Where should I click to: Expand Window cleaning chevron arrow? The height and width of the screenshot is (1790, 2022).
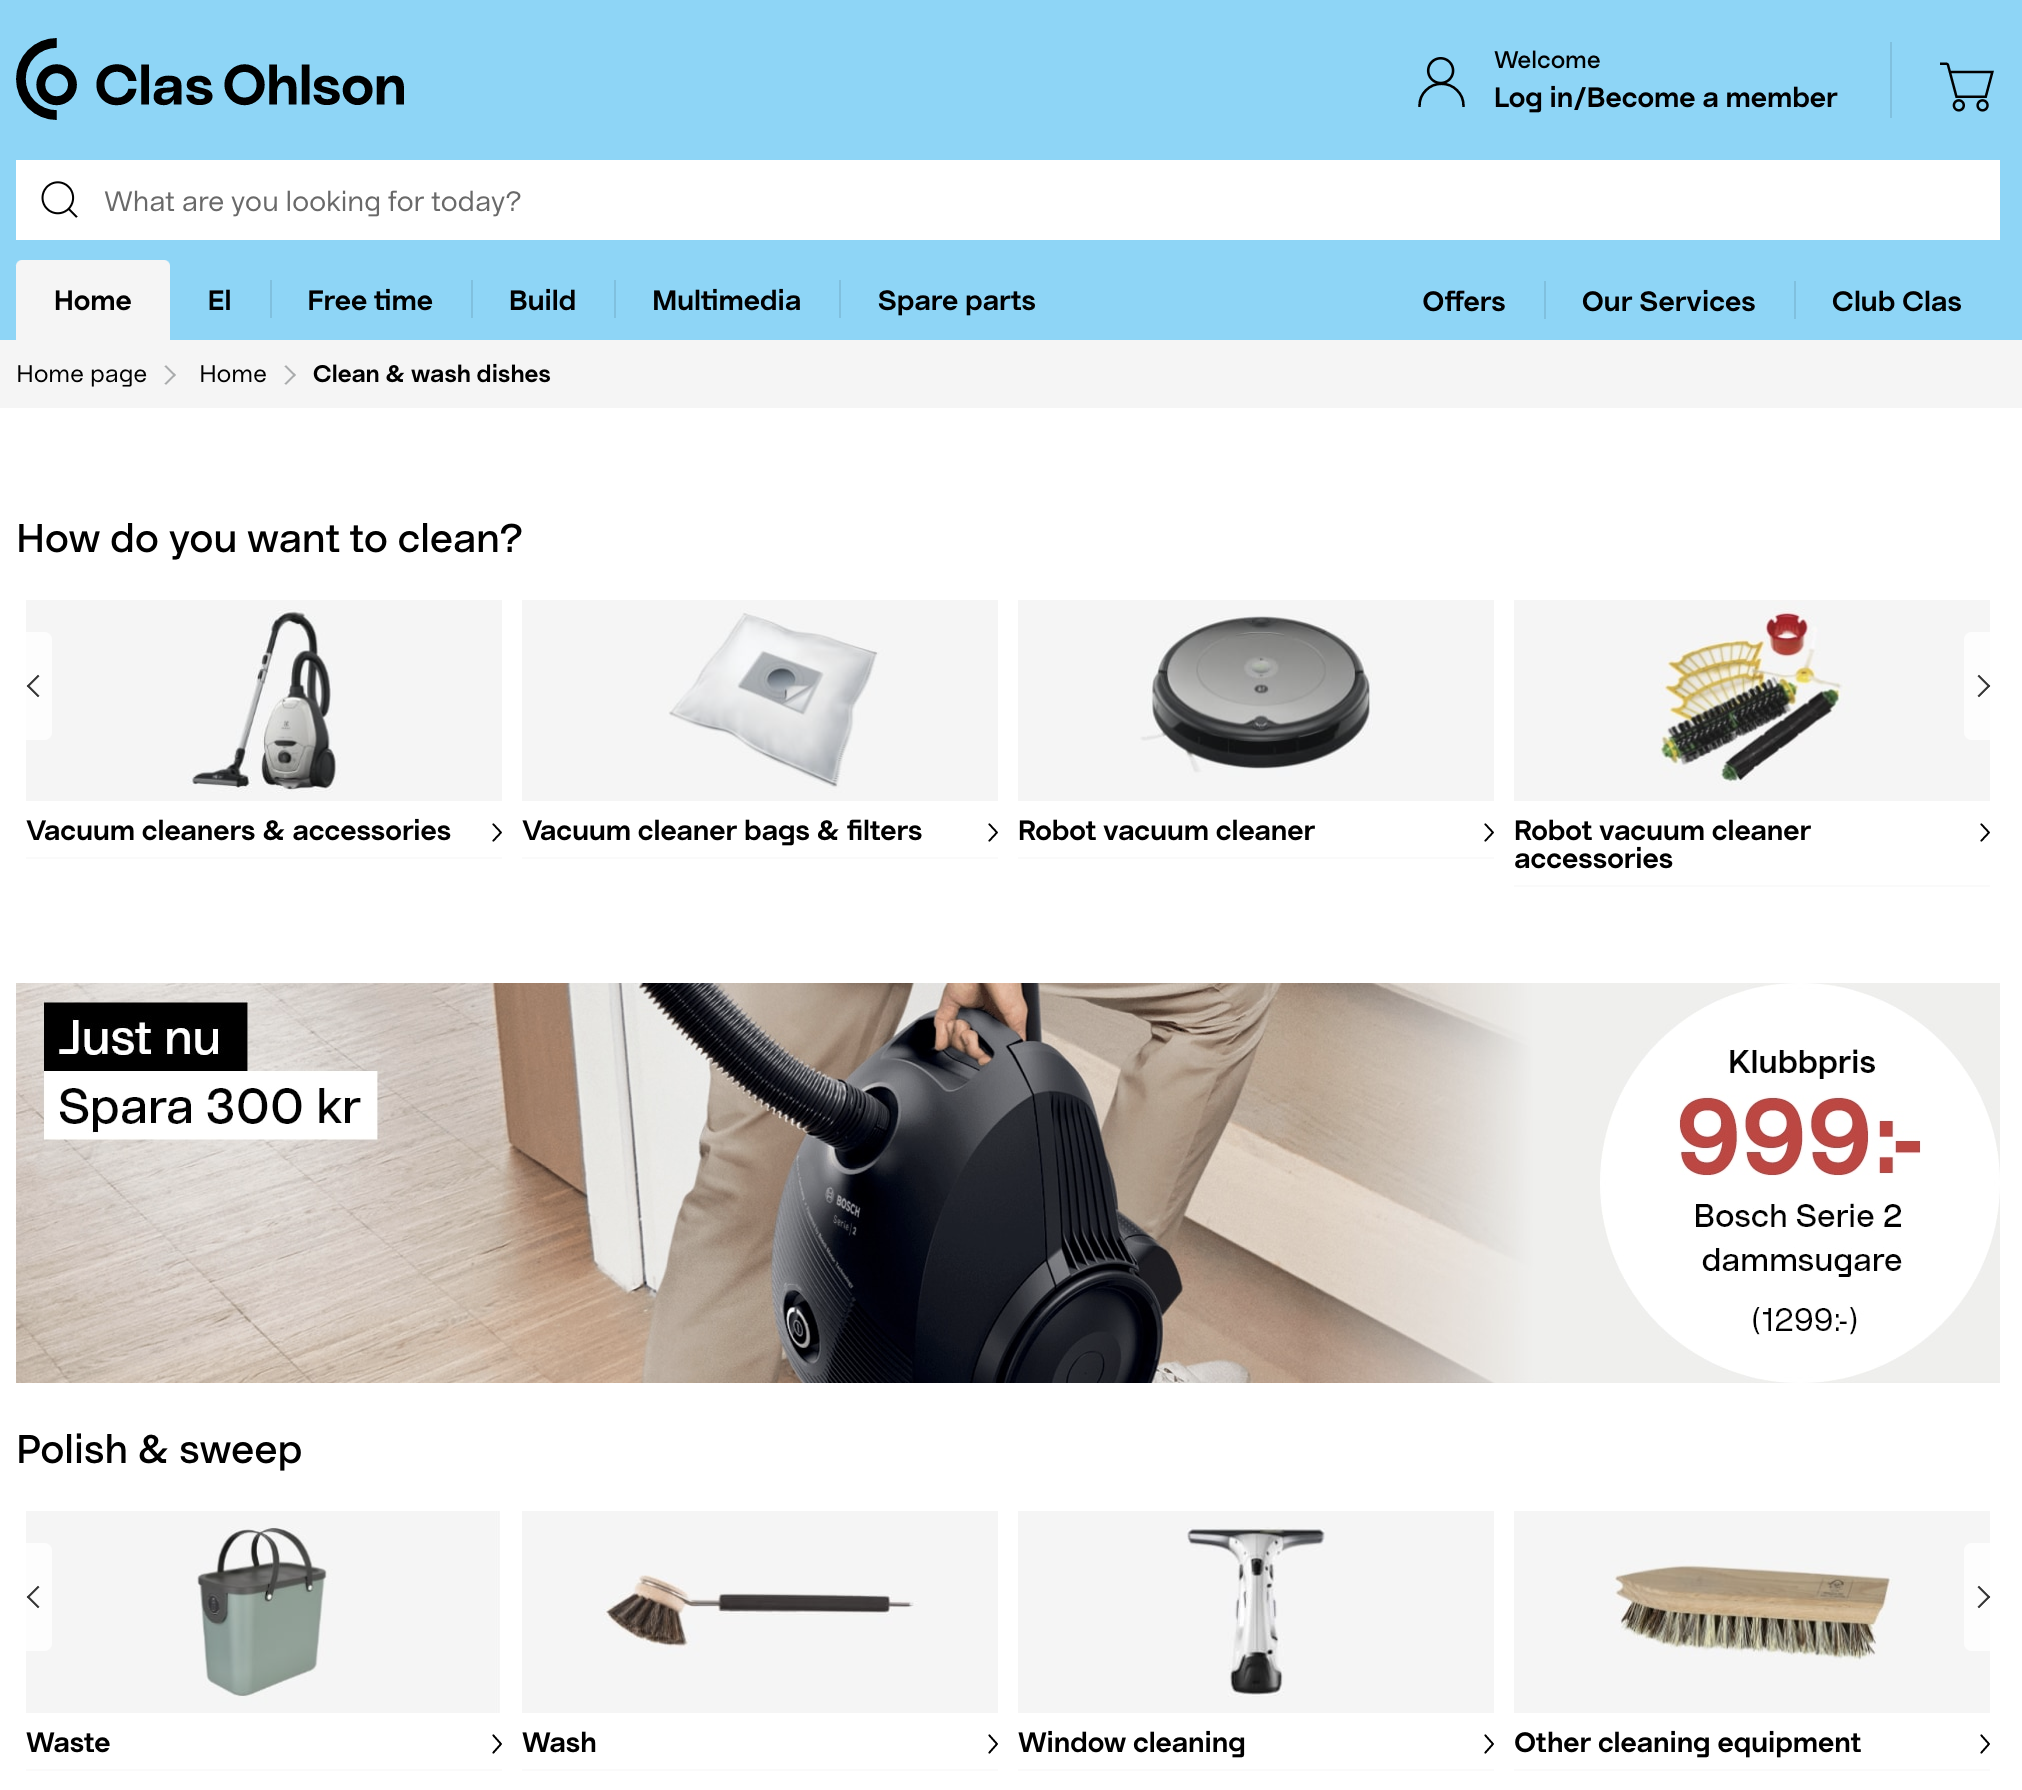click(1488, 1744)
